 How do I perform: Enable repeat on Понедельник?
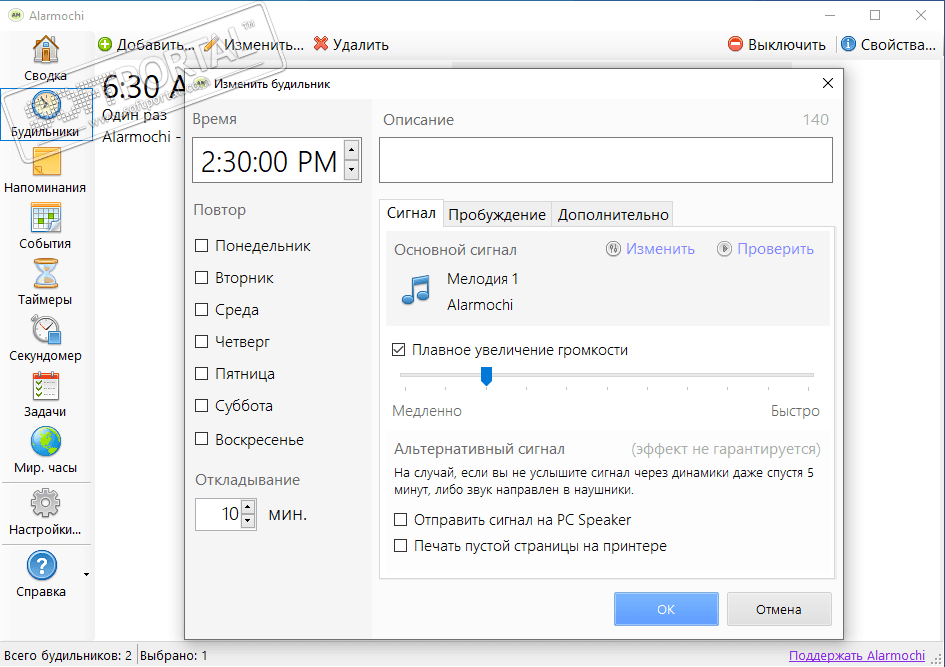[x=202, y=246]
